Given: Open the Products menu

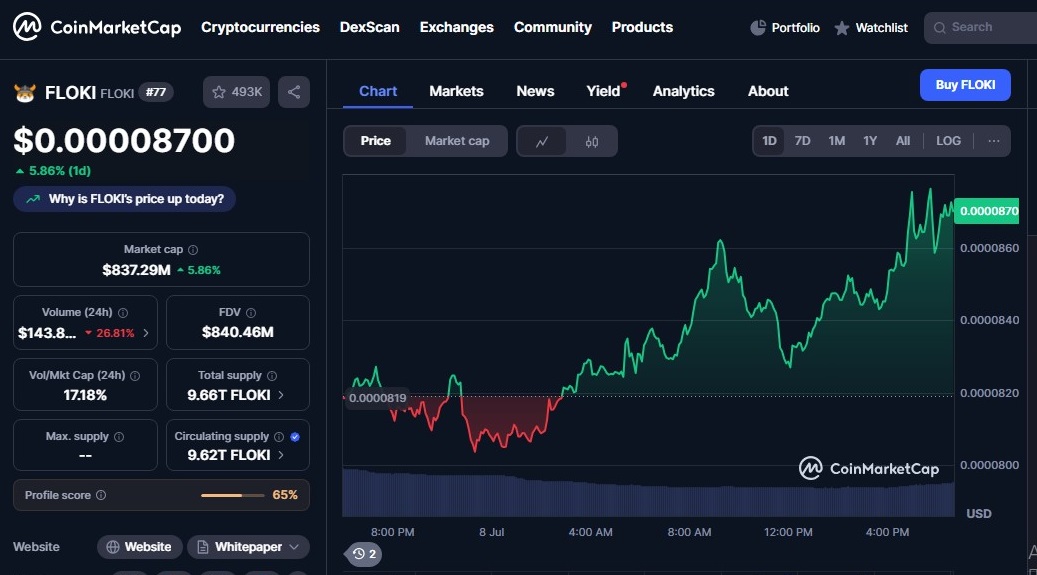Looking at the screenshot, I should tap(642, 27).
